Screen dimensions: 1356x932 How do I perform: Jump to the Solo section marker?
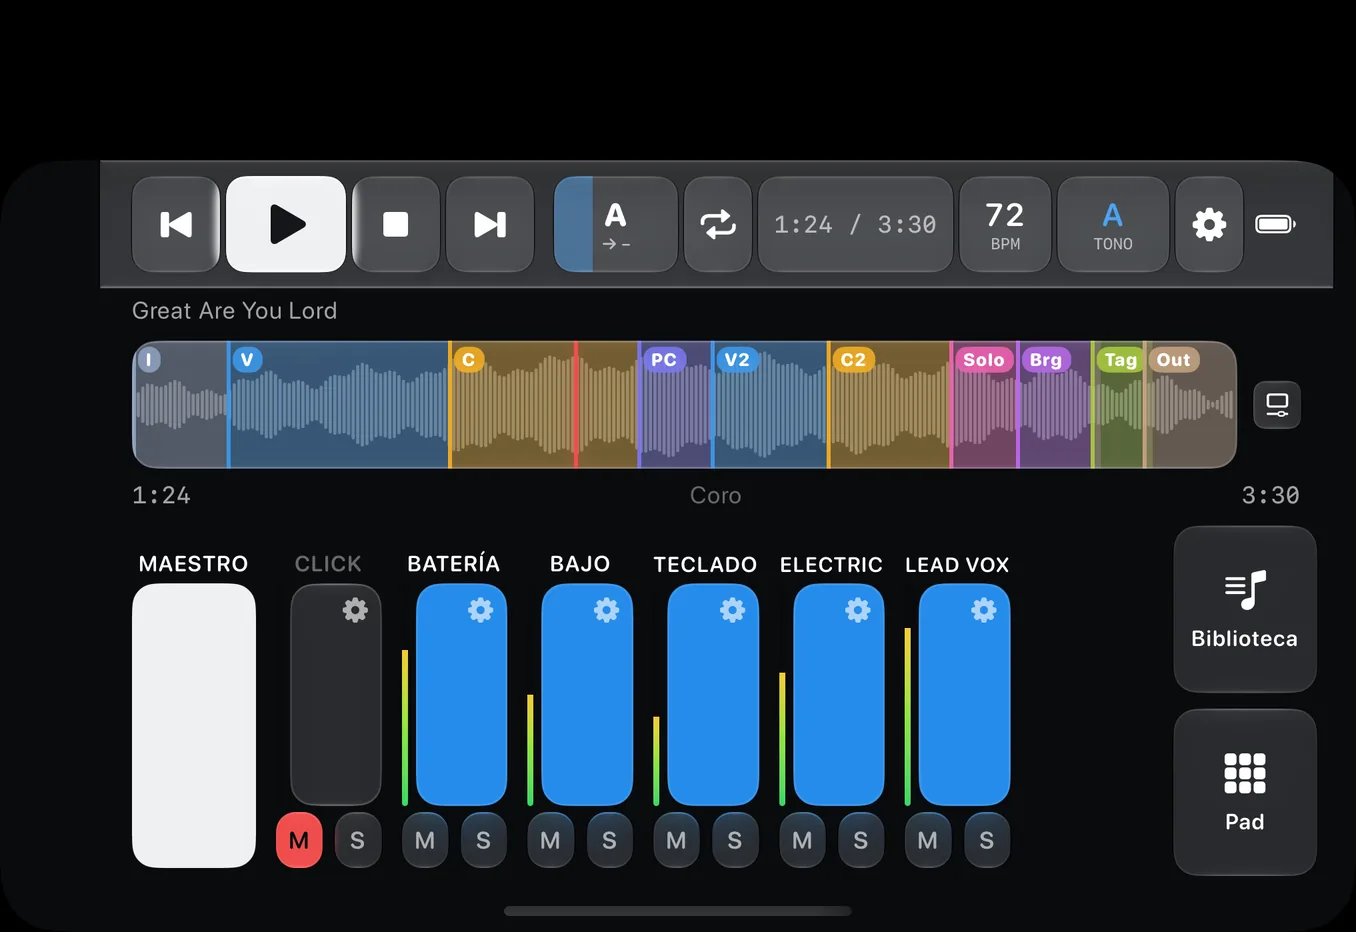[984, 360]
